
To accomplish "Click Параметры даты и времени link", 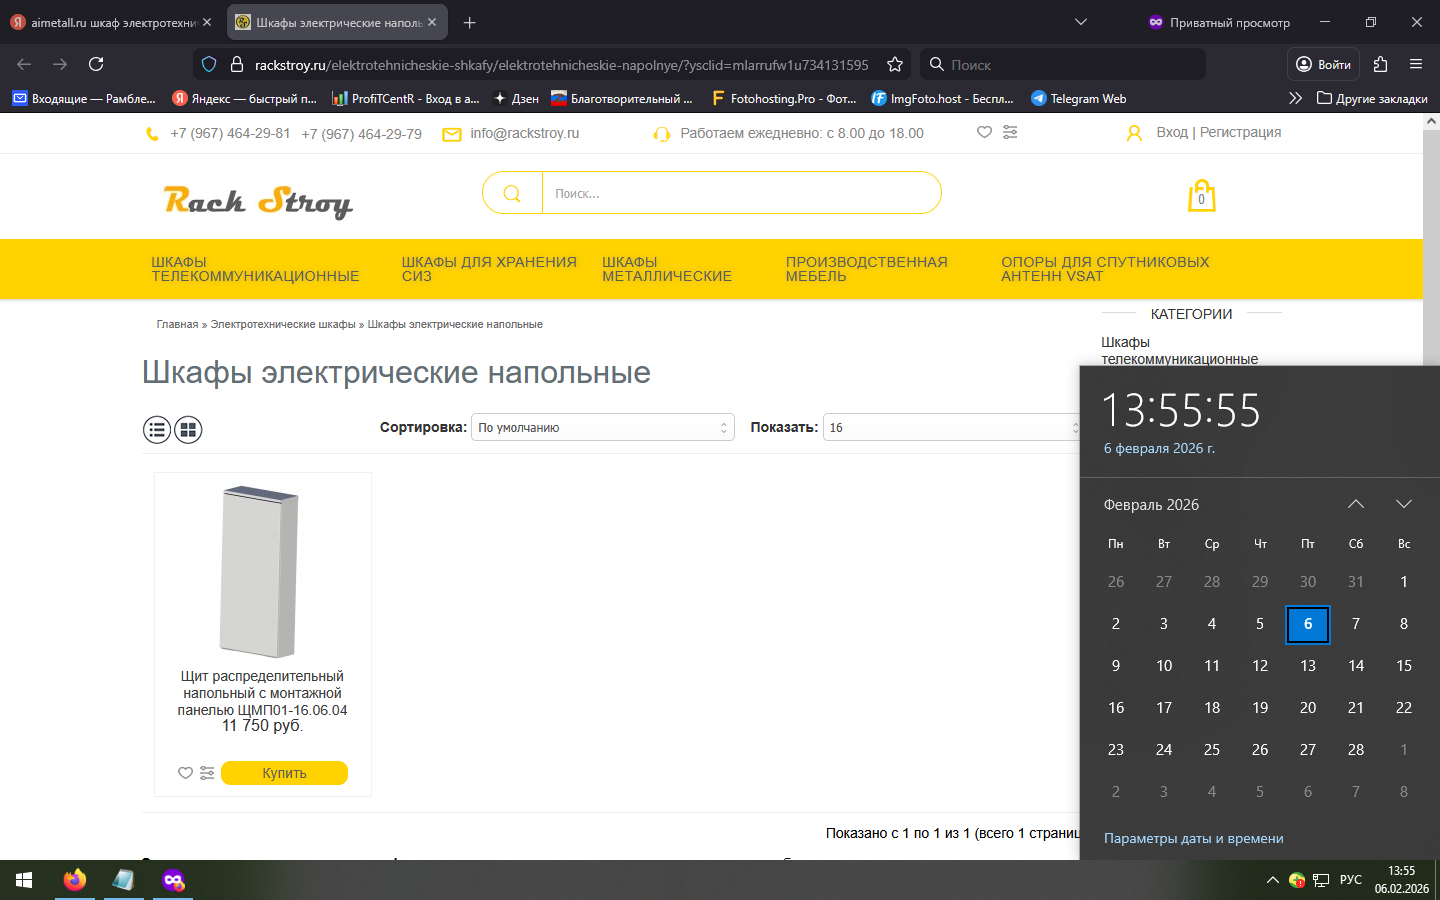I will [x=1193, y=838].
